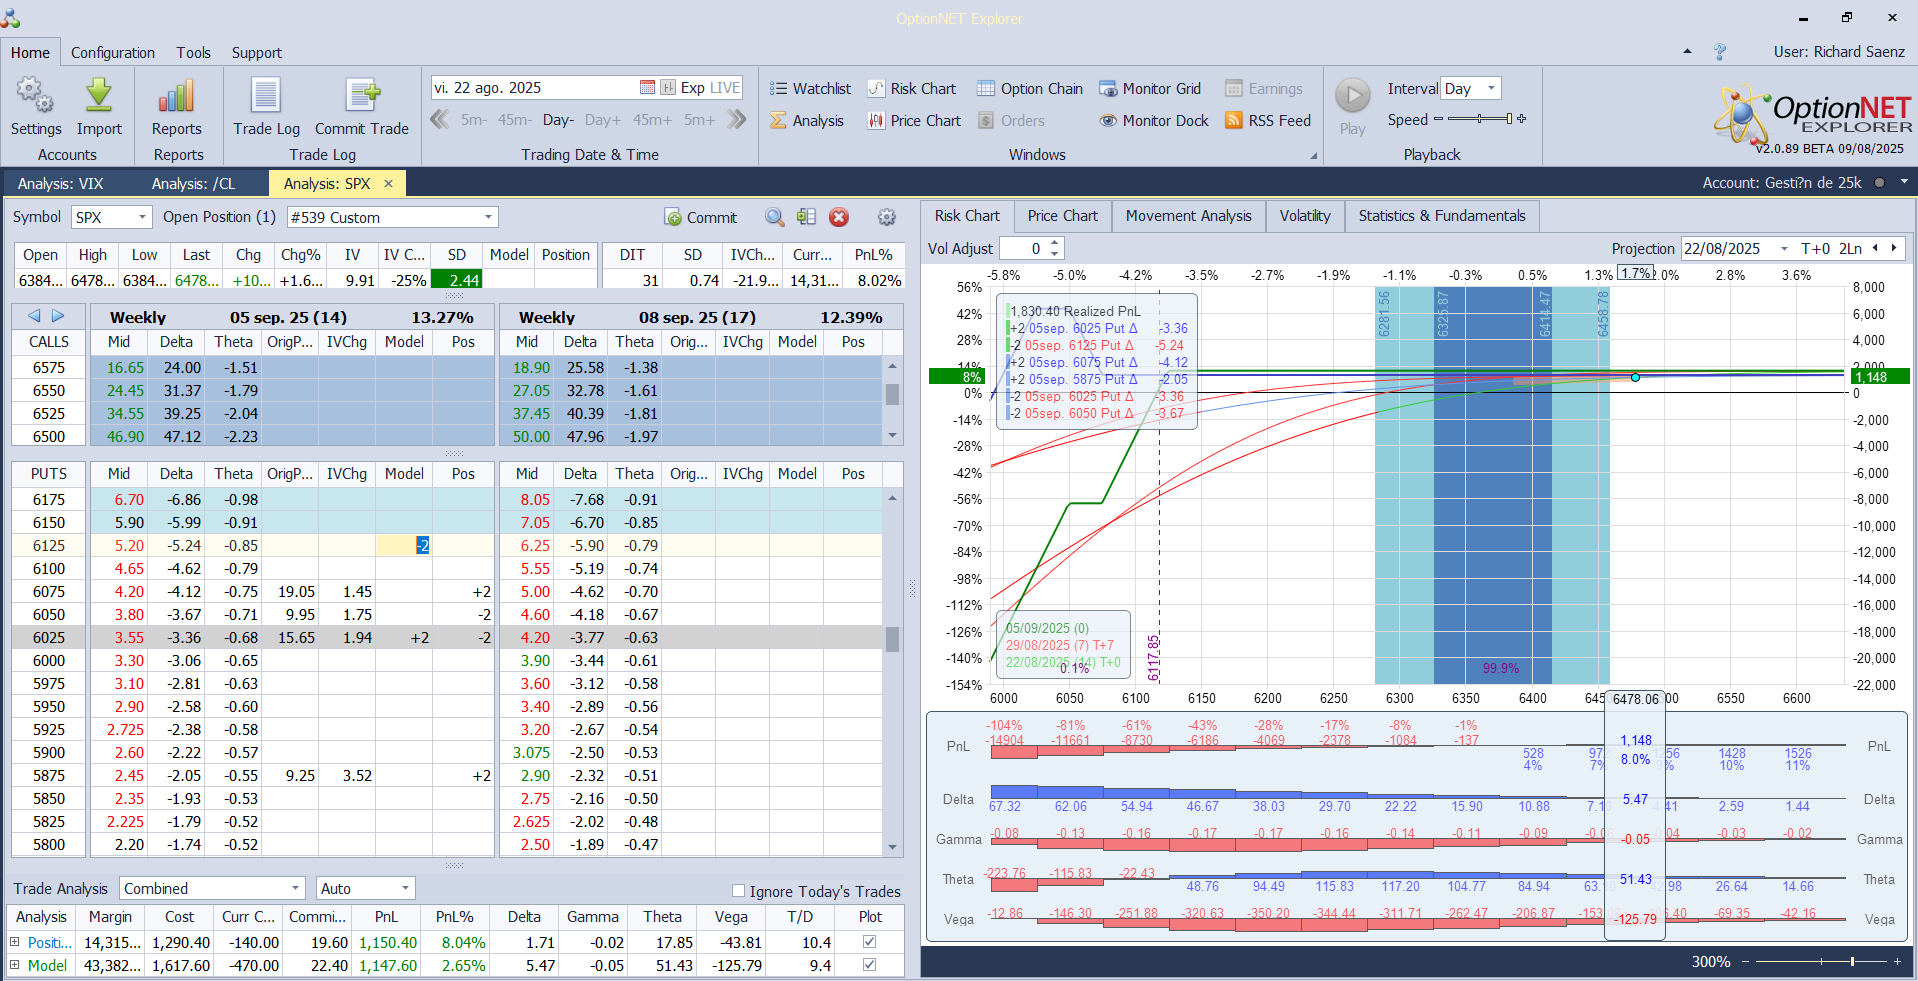Switch to Analysis: /CL tab
The height and width of the screenshot is (981, 1918).
point(194,183)
